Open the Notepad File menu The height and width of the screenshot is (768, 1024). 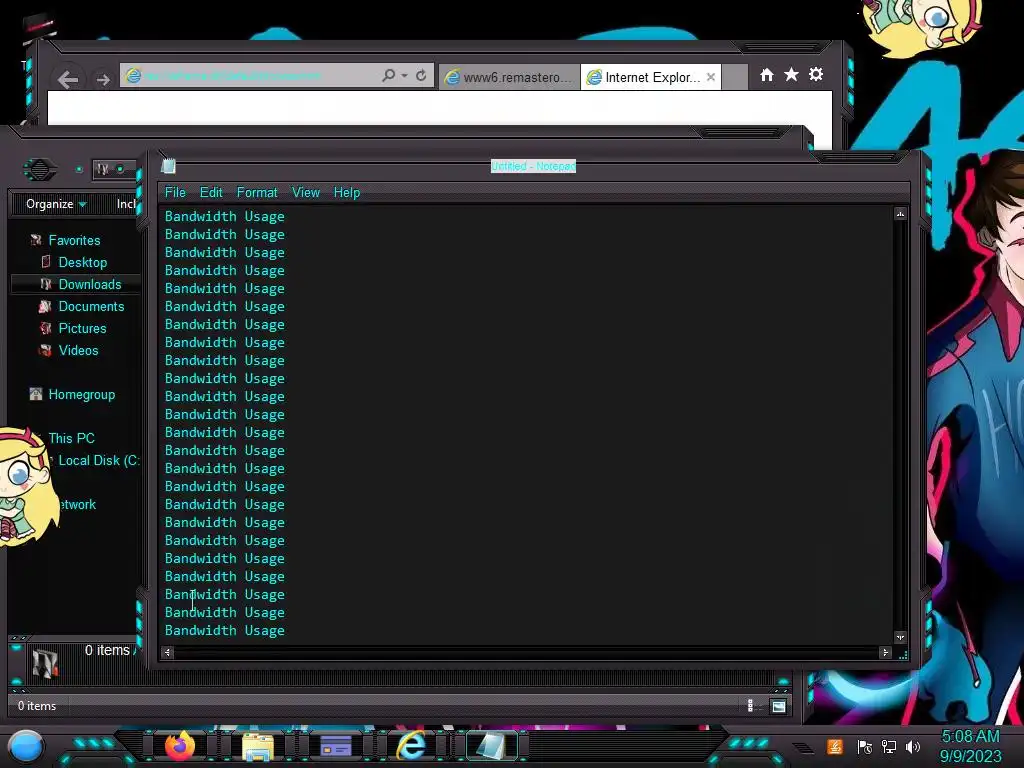pos(175,193)
